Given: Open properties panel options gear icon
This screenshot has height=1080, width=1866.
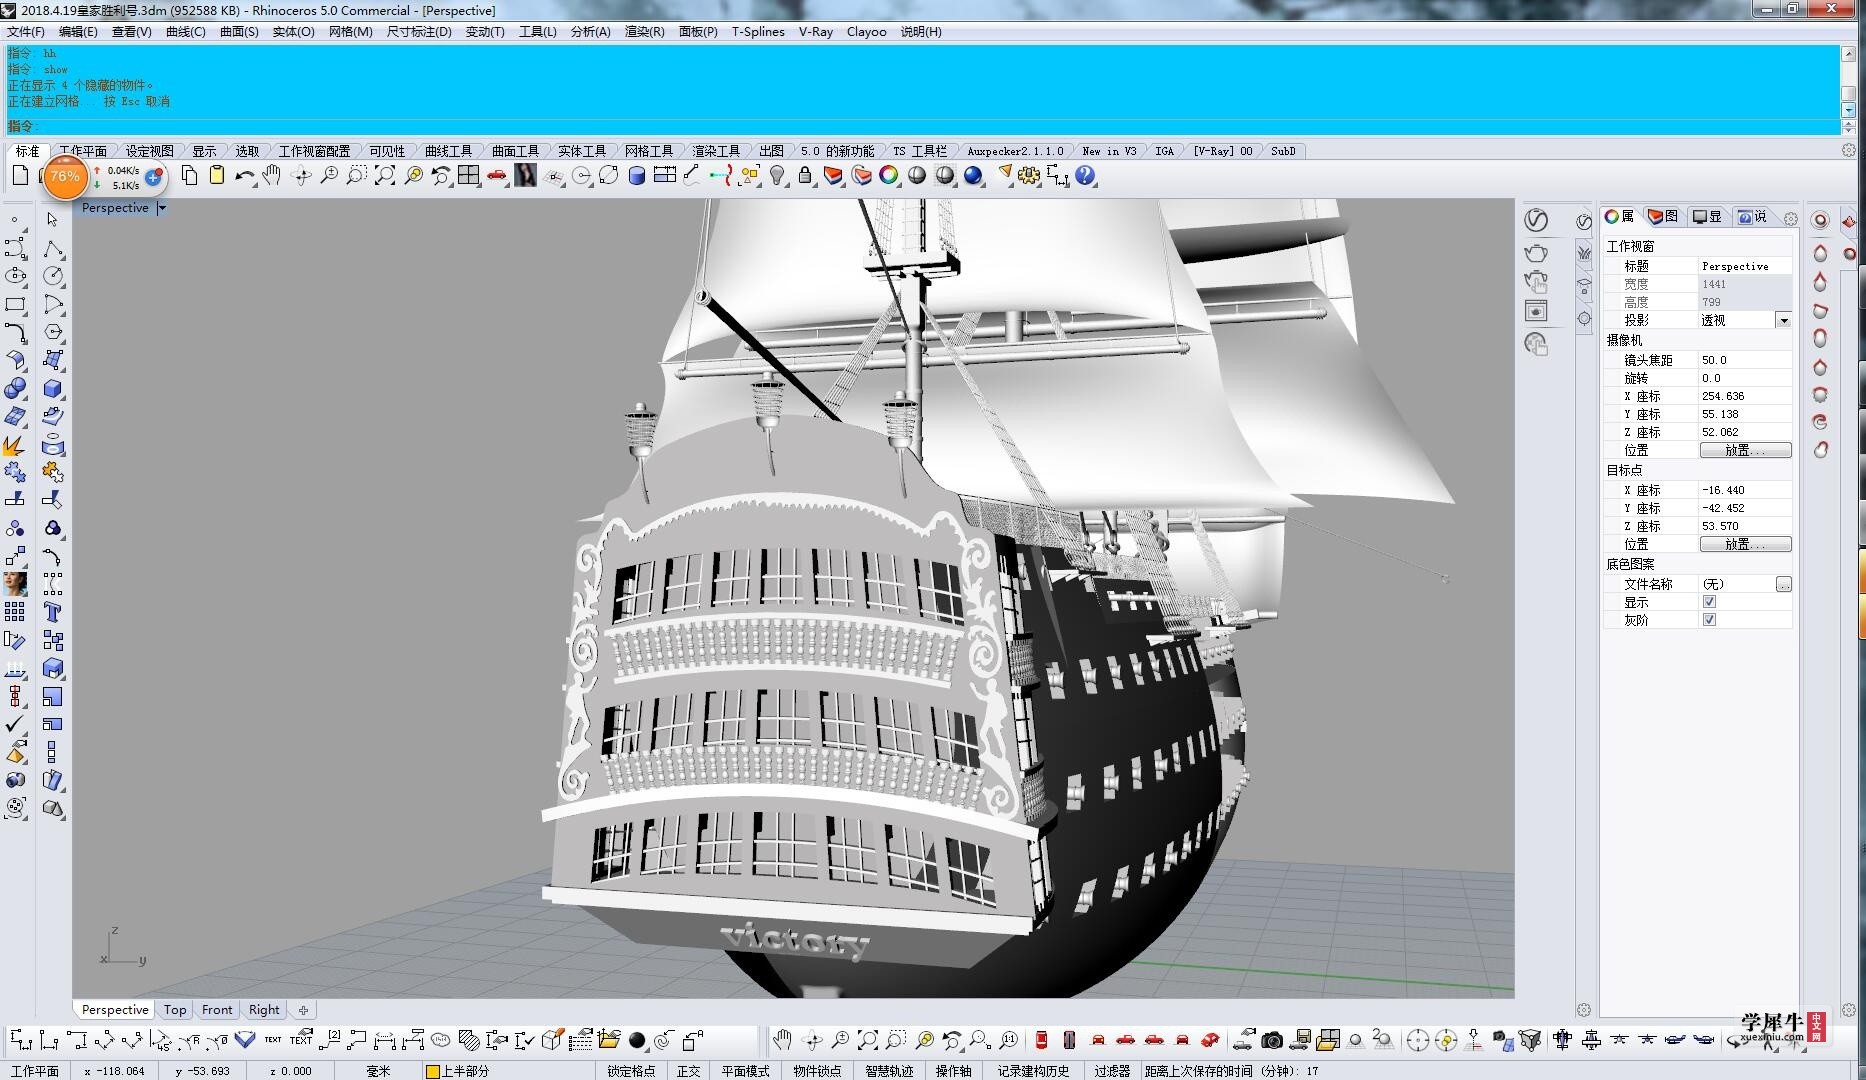Looking at the screenshot, I should click(1790, 218).
